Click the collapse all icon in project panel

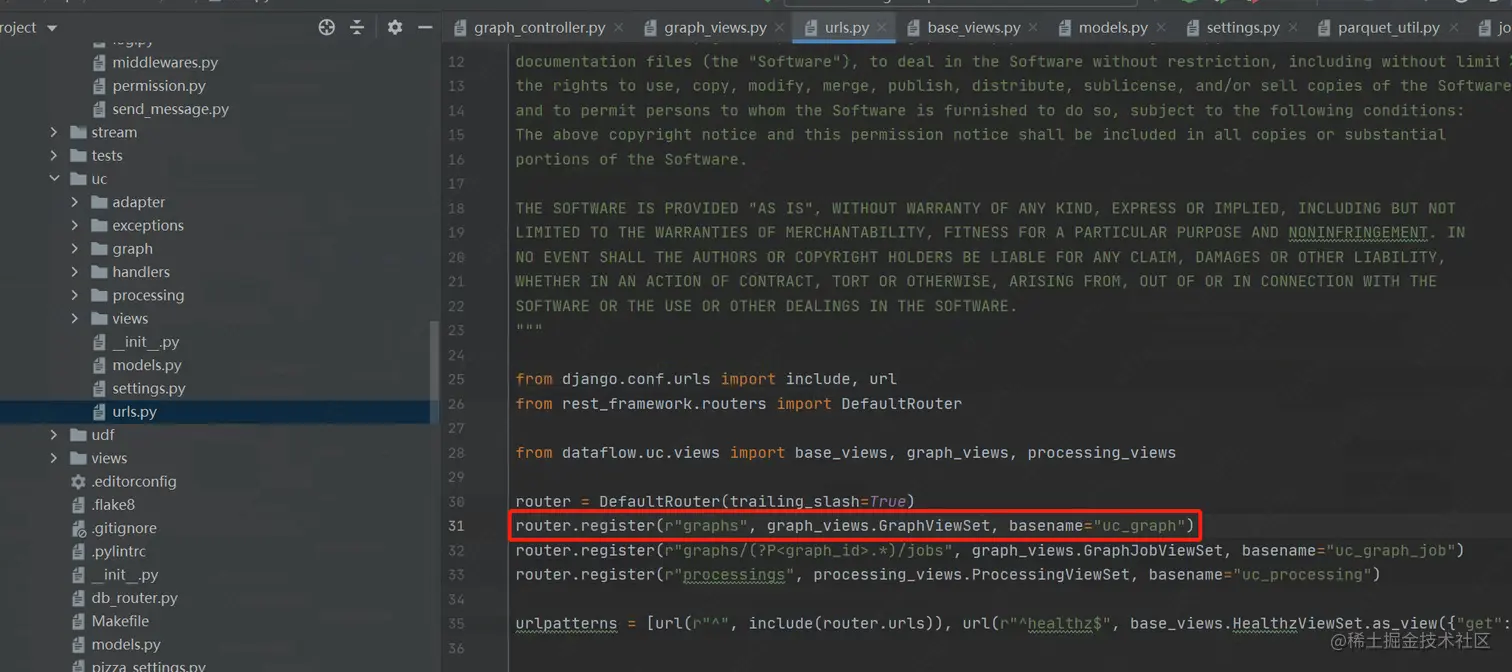coord(357,27)
